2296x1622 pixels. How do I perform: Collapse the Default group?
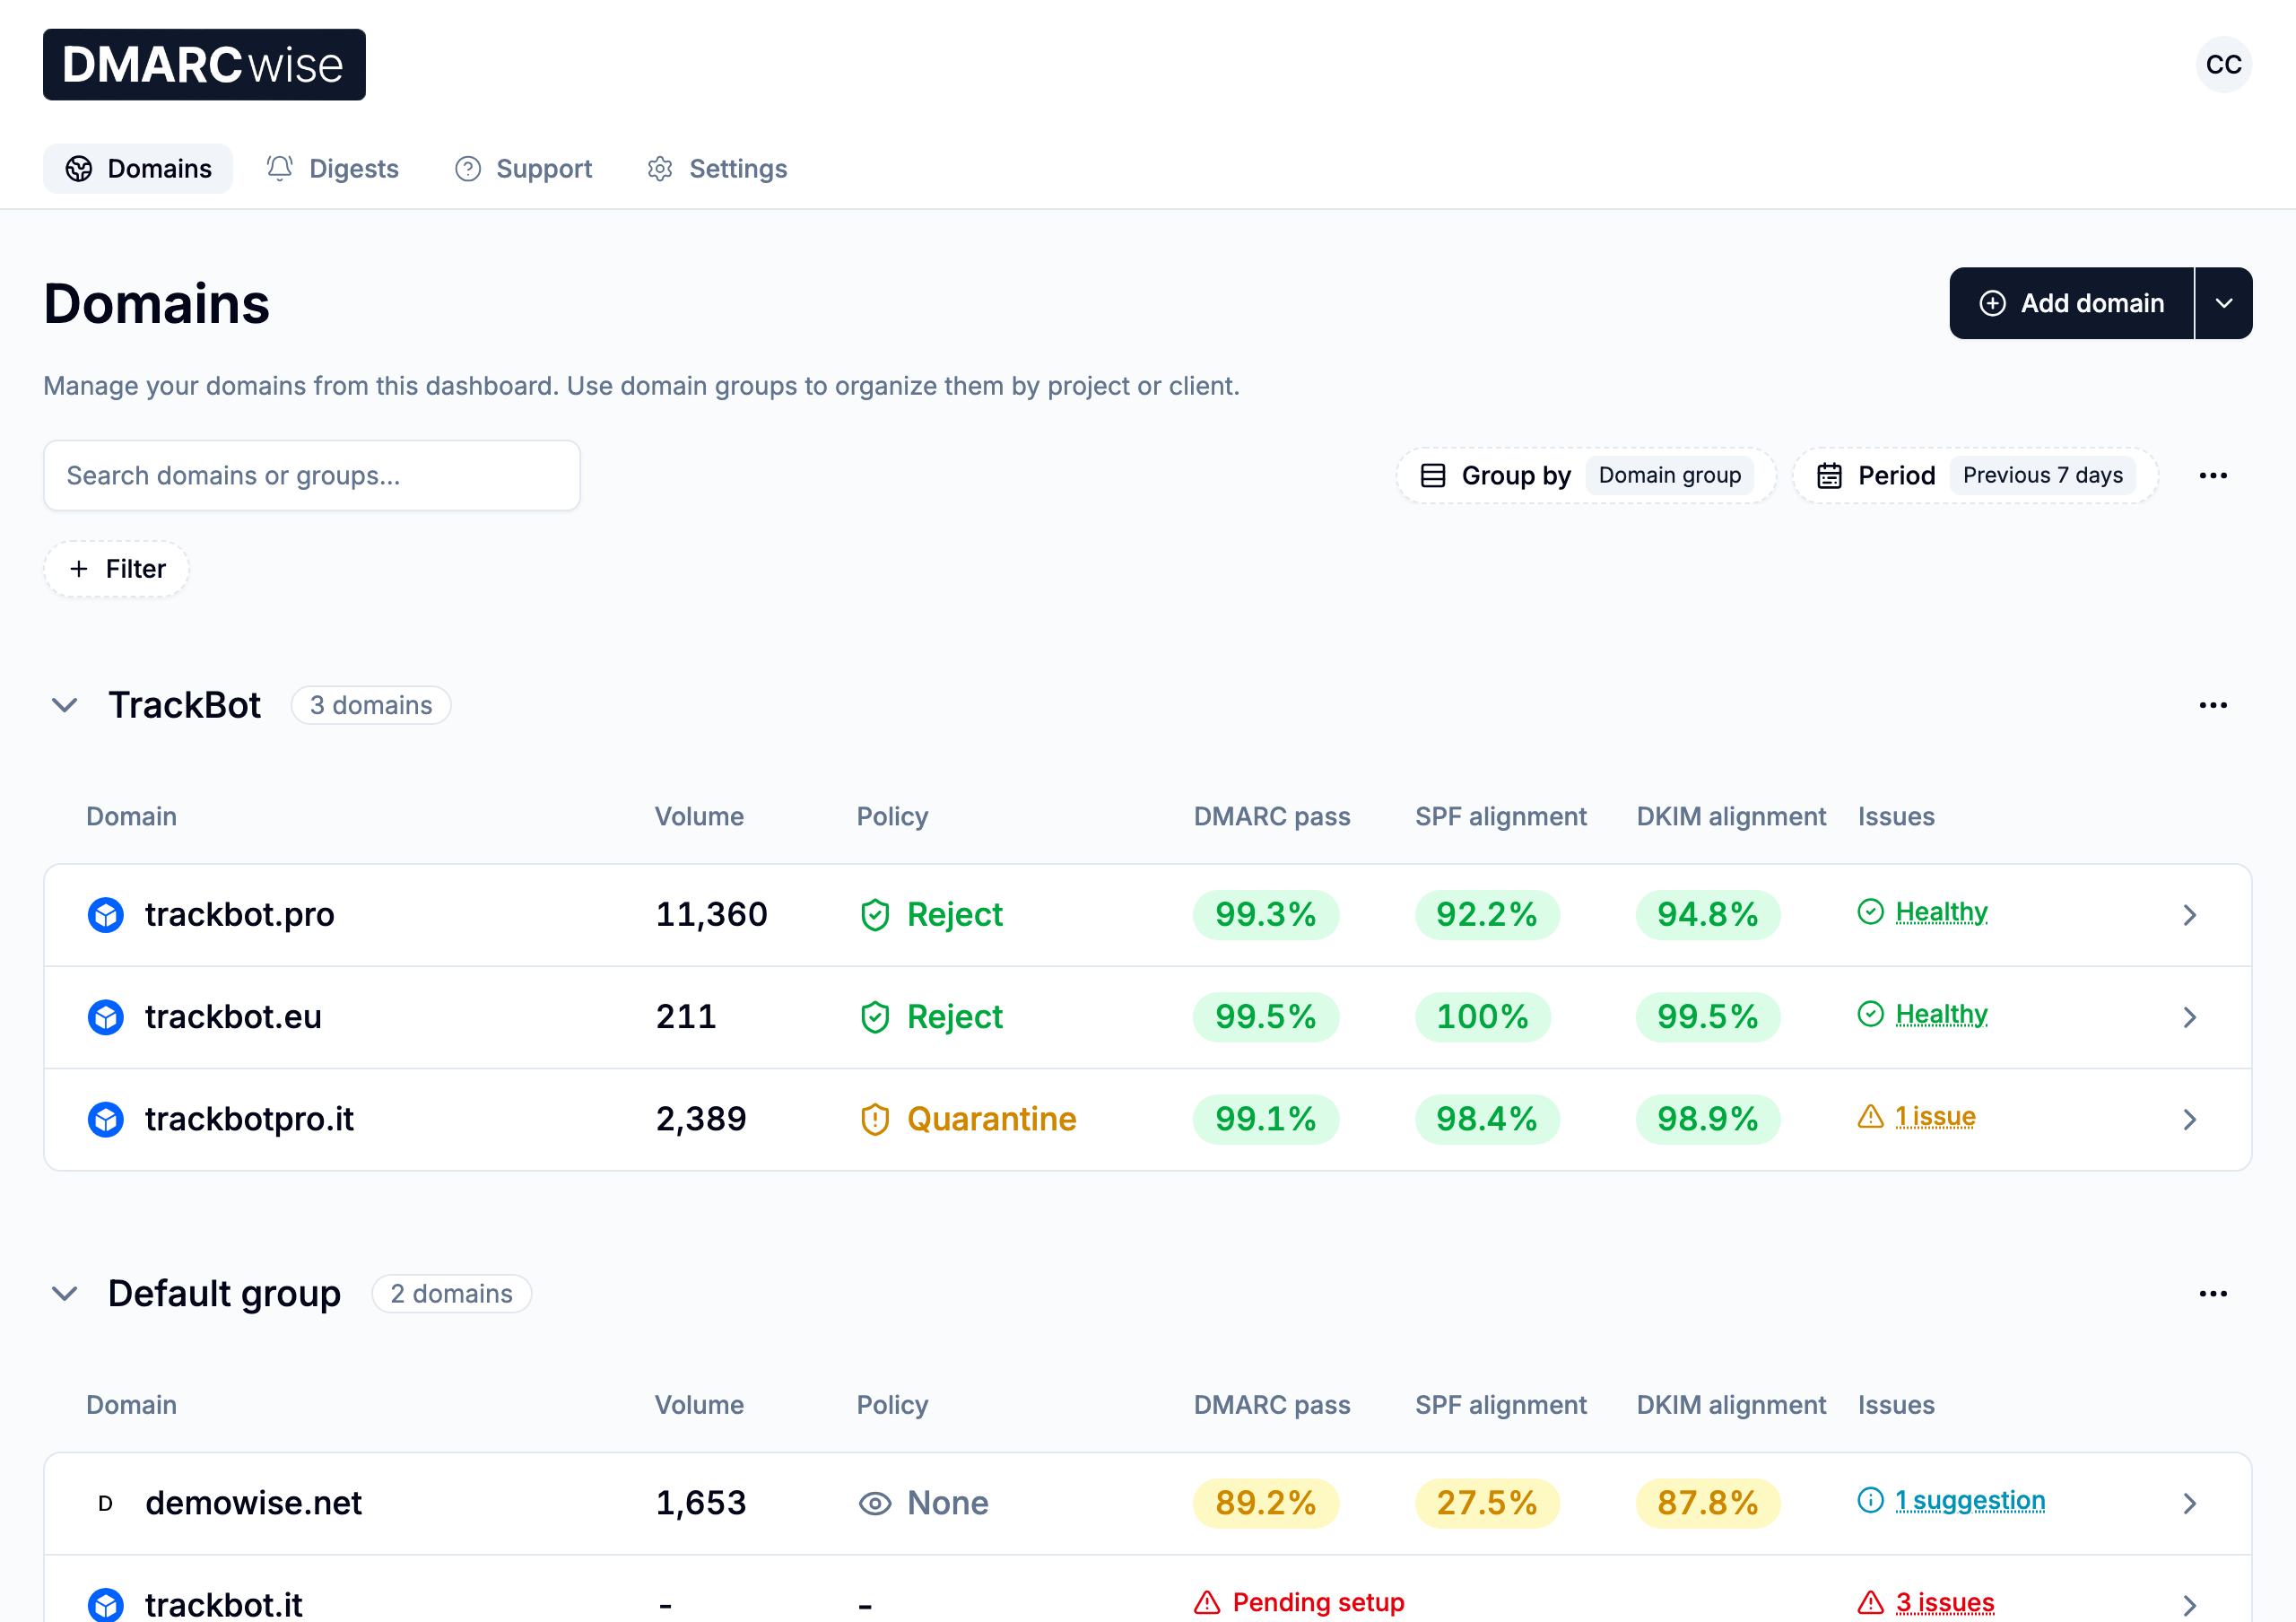65,1294
